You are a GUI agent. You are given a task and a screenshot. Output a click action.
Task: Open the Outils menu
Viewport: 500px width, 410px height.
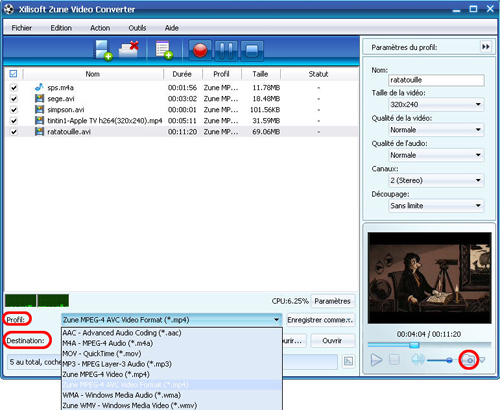[137, 28]
